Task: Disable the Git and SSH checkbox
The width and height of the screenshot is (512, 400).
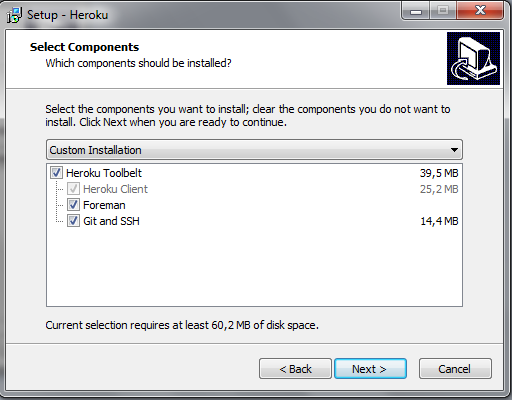Action: click(73, 221)
